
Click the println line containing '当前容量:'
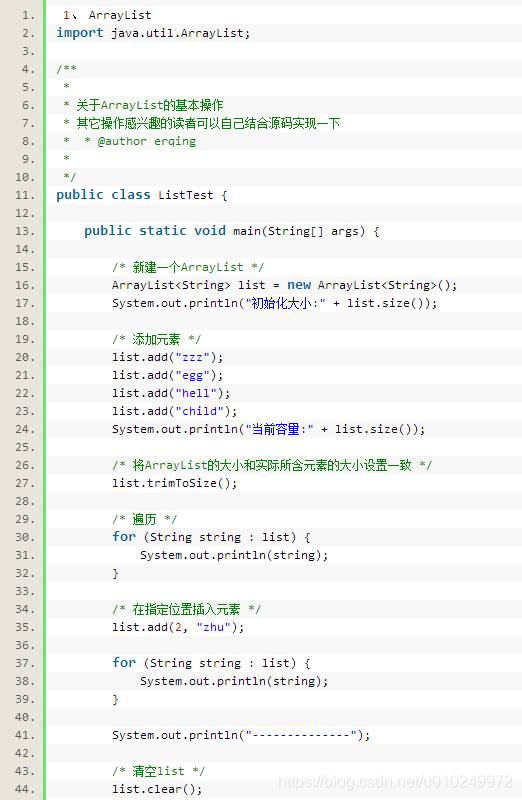click(268, 429)
